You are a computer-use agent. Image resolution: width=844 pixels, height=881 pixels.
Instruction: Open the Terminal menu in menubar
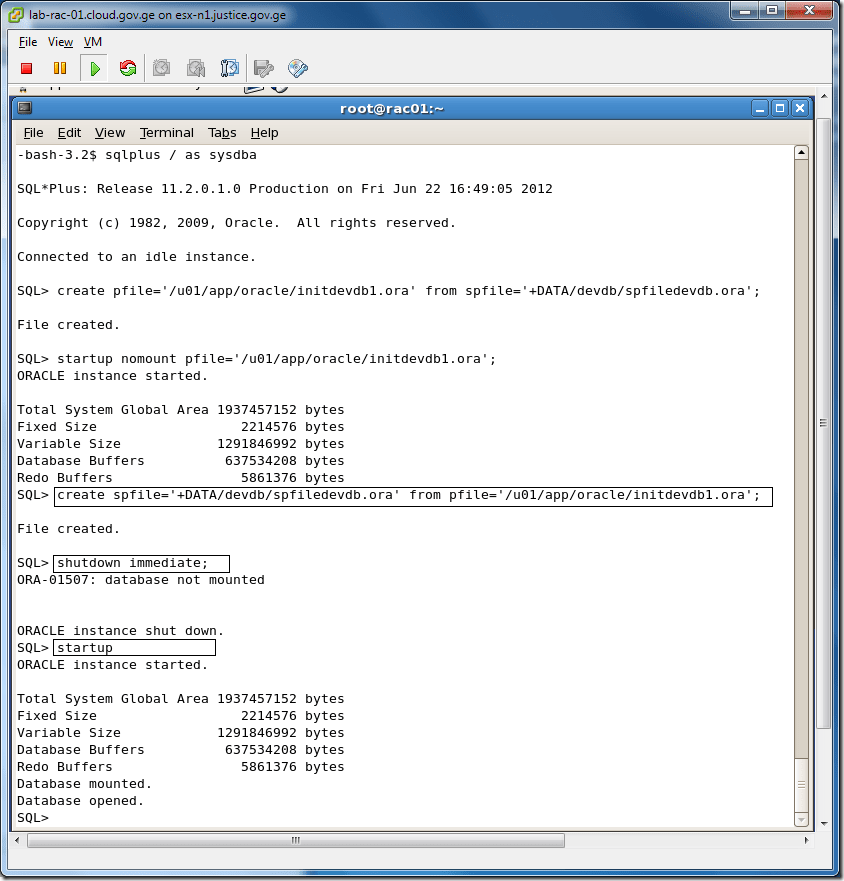point(166,133)
